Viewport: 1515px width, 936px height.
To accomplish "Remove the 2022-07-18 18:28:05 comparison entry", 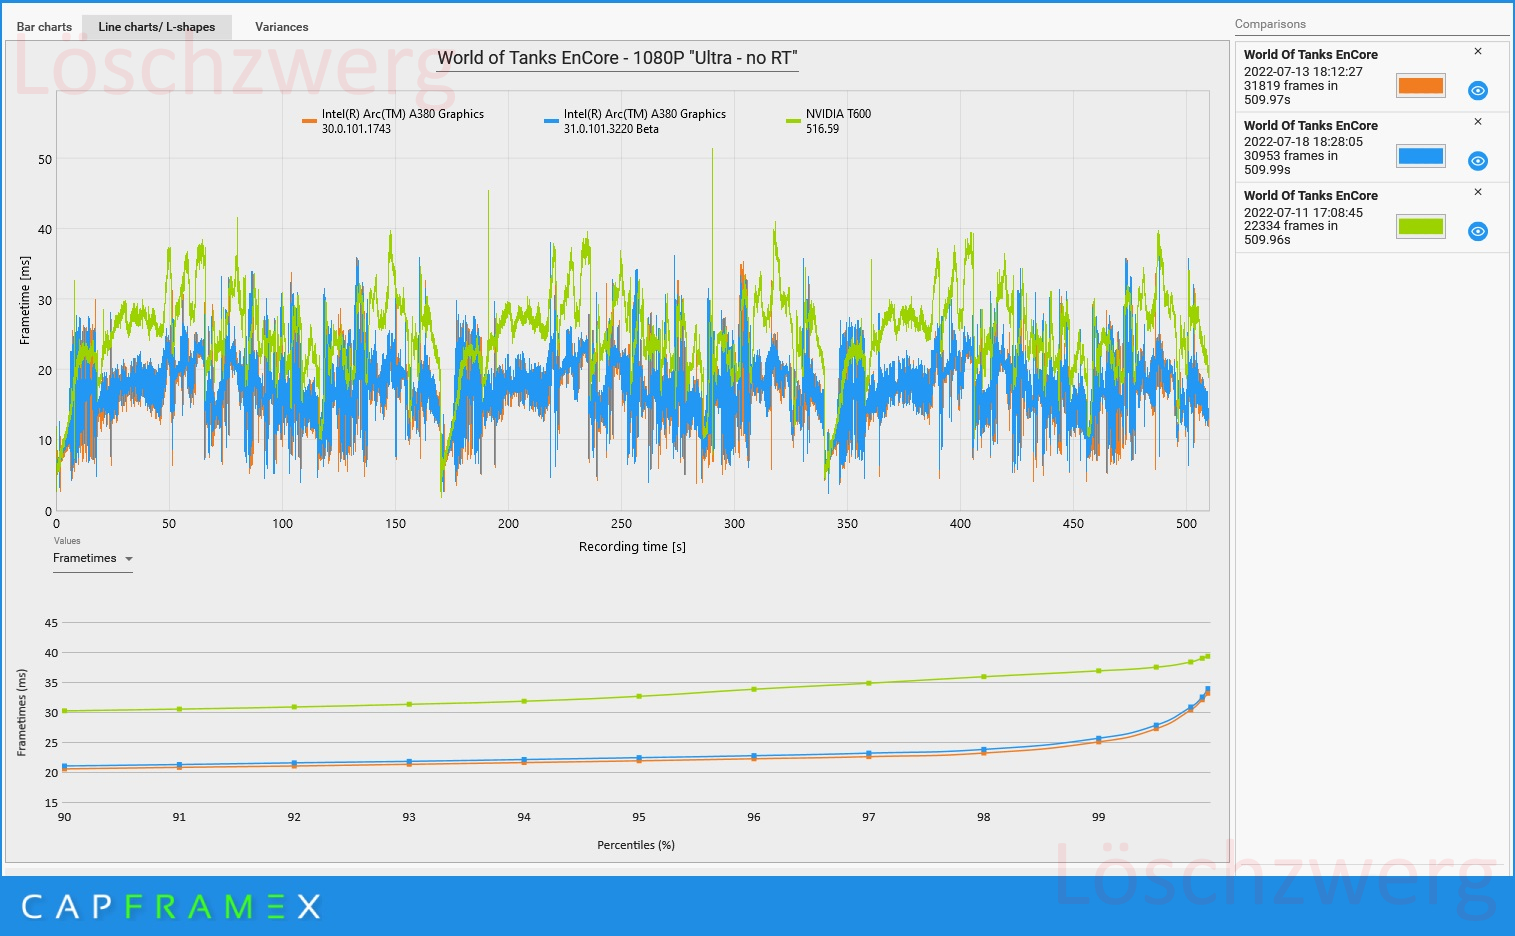I will point(1478,122).
